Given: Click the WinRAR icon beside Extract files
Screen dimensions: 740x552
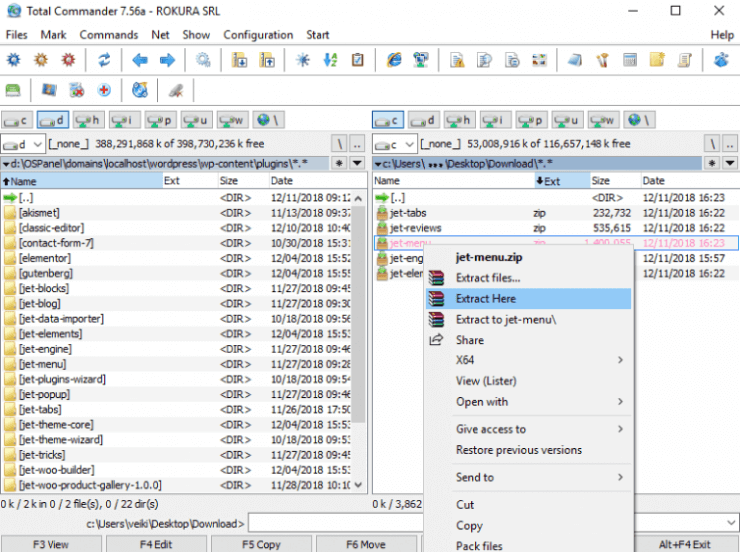Looking at the screenshot, I should pyautogui.click(x=437, y=278).
